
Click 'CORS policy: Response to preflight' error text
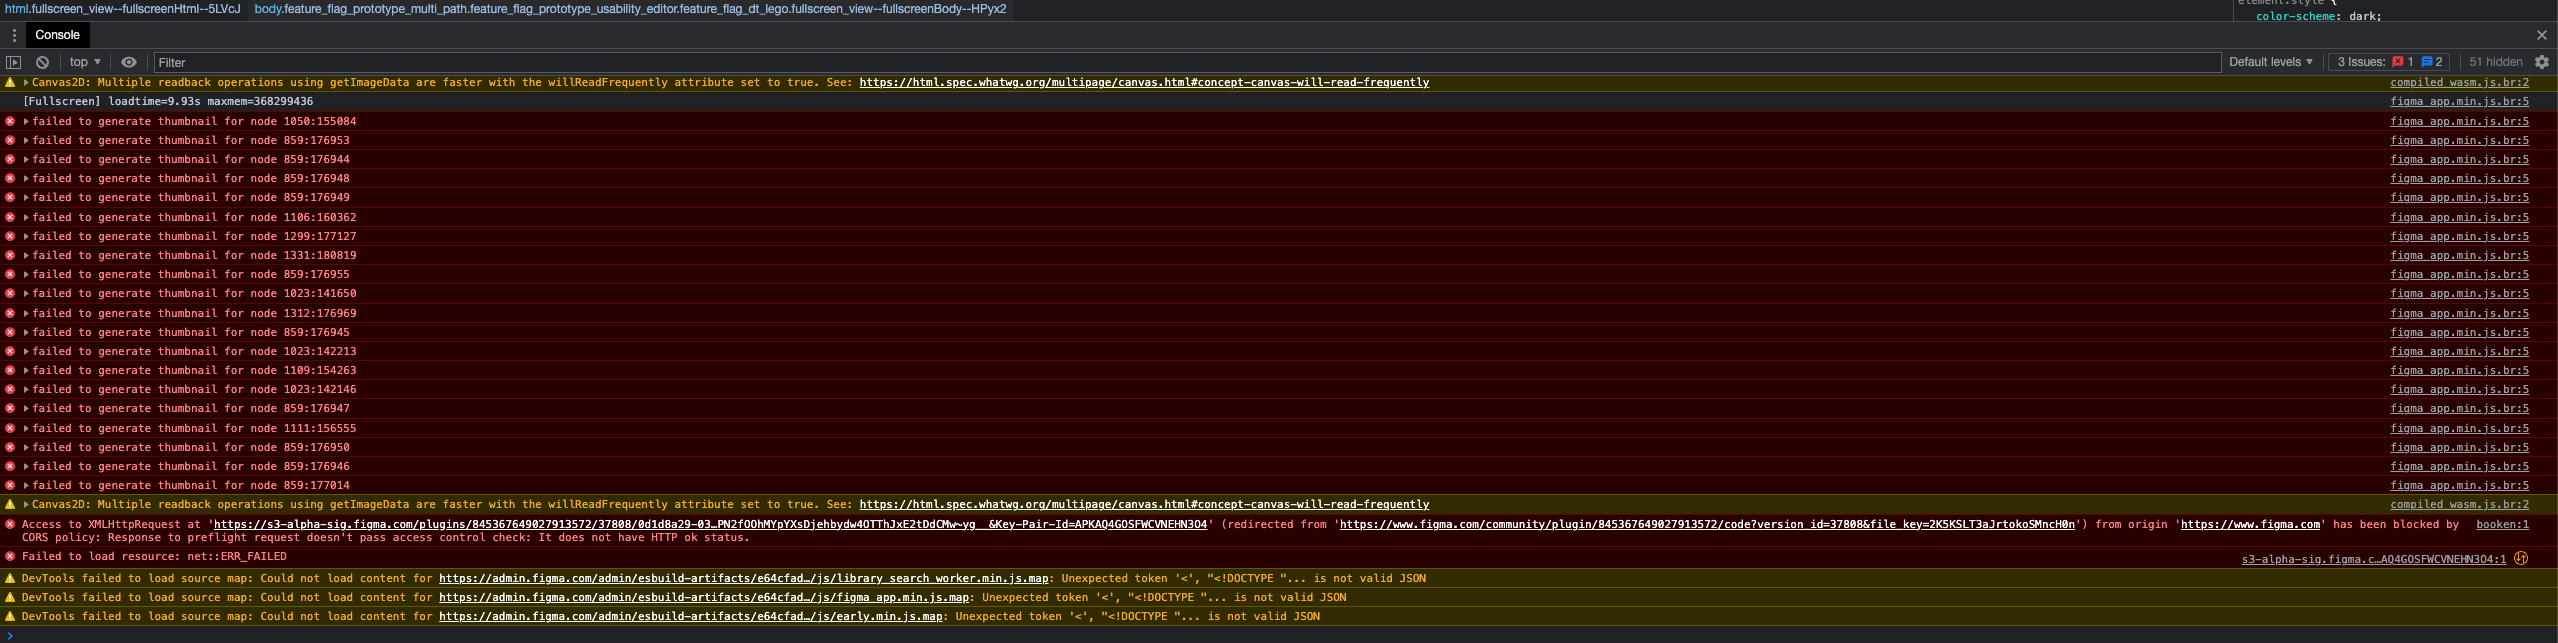point(385,538)
